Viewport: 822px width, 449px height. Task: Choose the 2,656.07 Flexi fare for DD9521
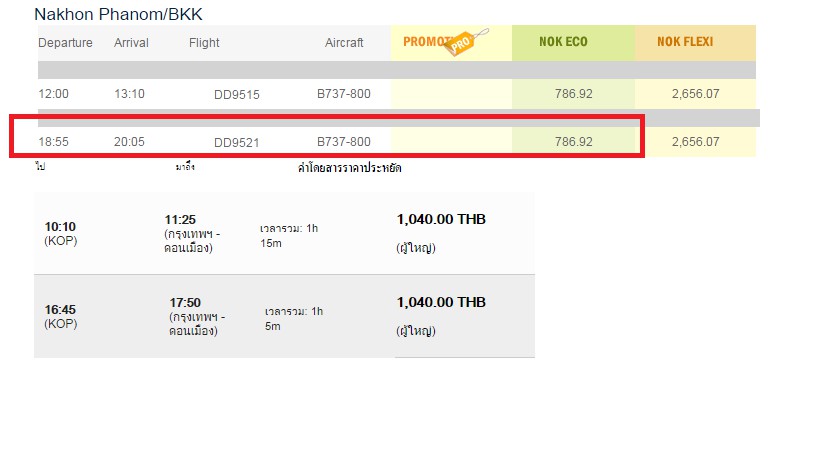pyautogui.click(x=696, y=142)
